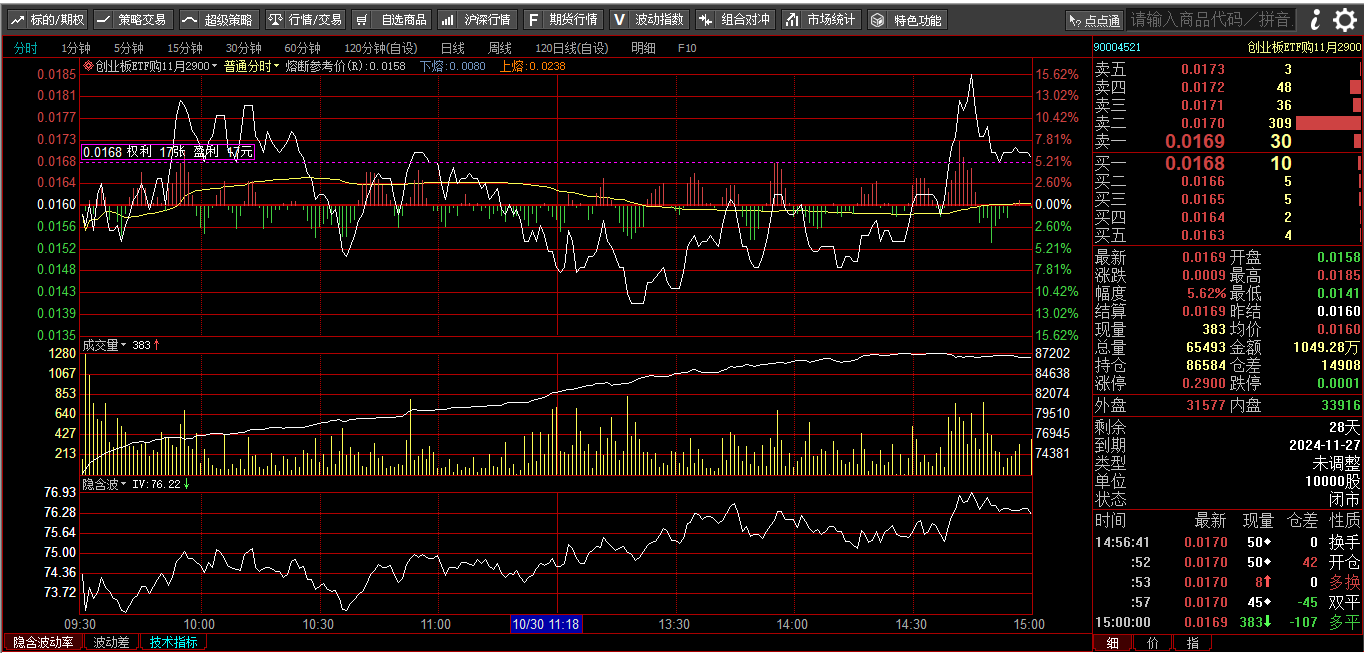The height and width of the screenshot is (653, 1364).
Task: Open the settings gear icon
Action: (1345, 20)
